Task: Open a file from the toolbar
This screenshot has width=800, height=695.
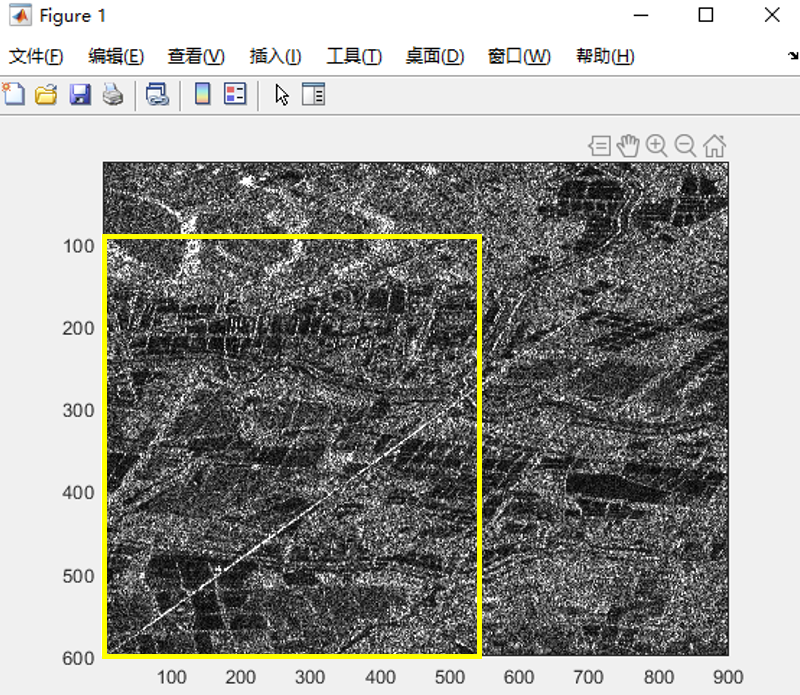Action: pos(47,93)
